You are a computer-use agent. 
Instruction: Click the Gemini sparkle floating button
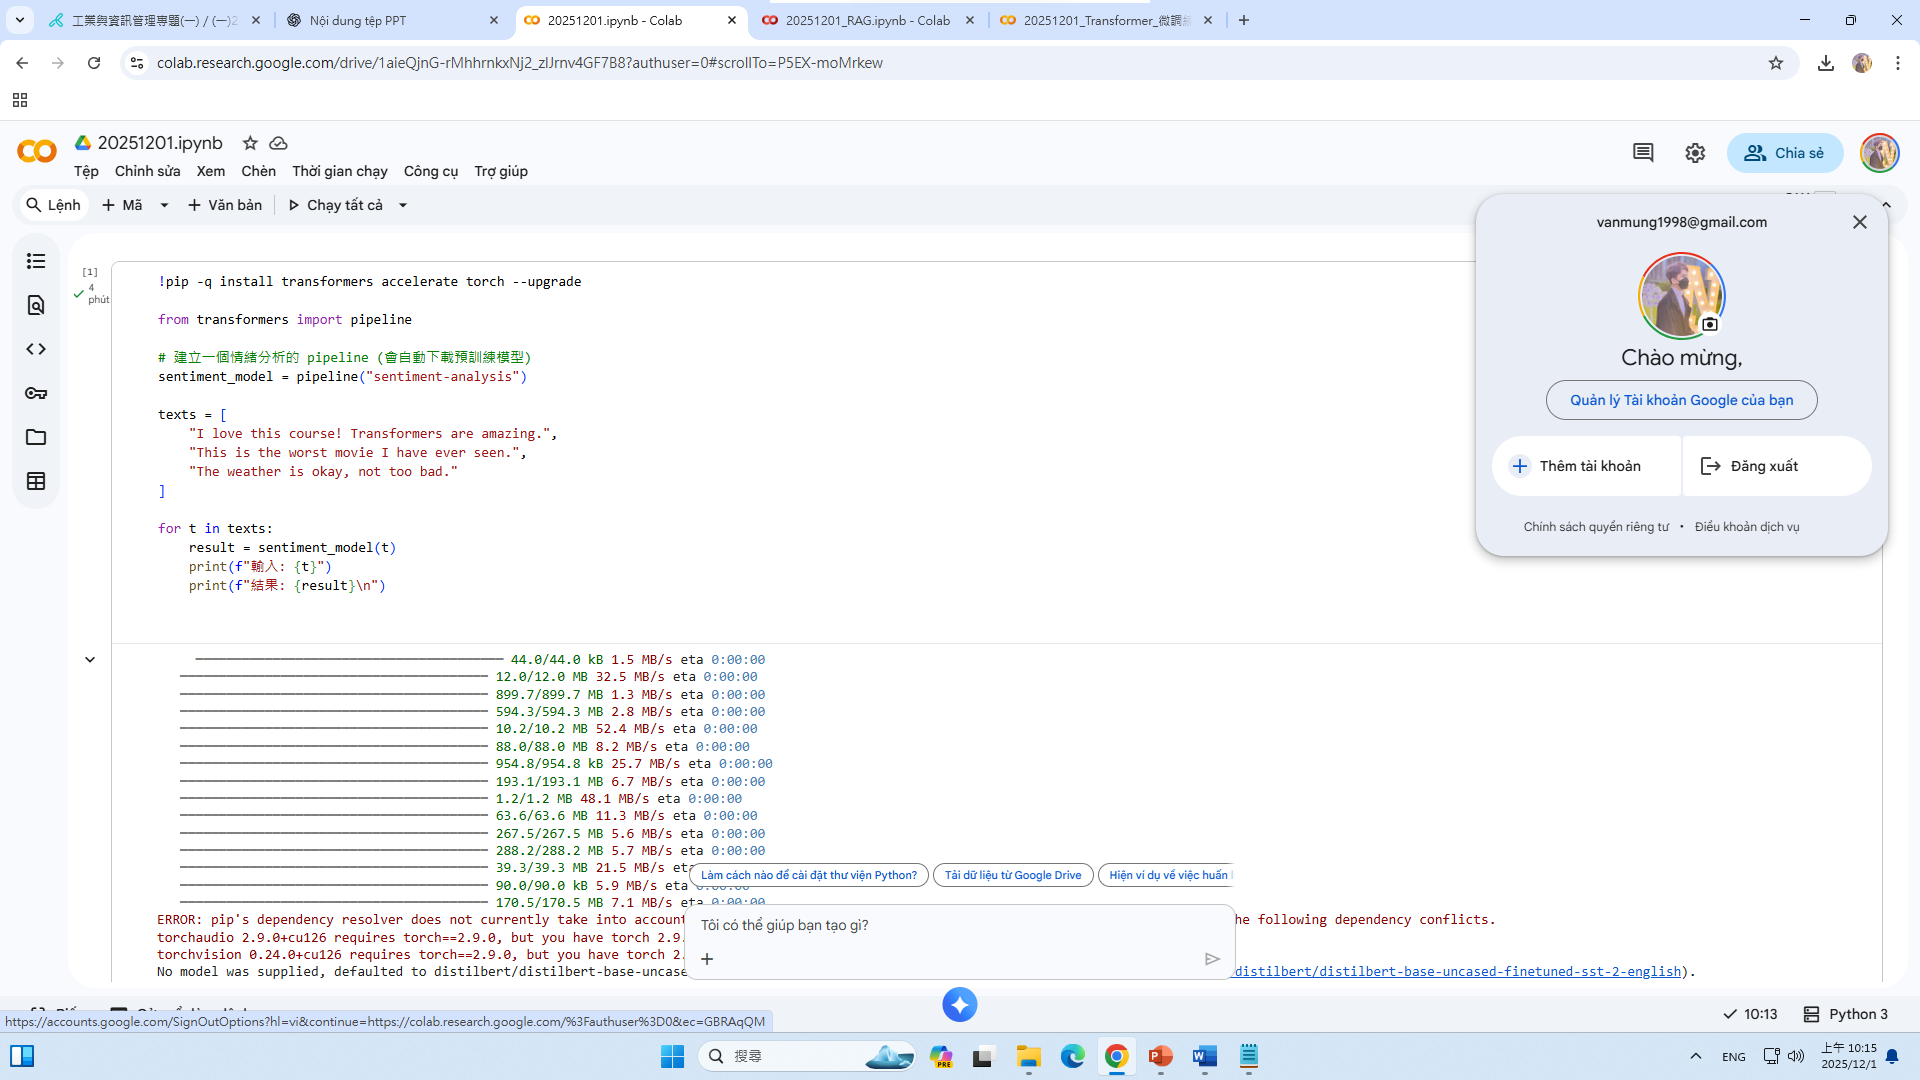(x=959, y=1005)
